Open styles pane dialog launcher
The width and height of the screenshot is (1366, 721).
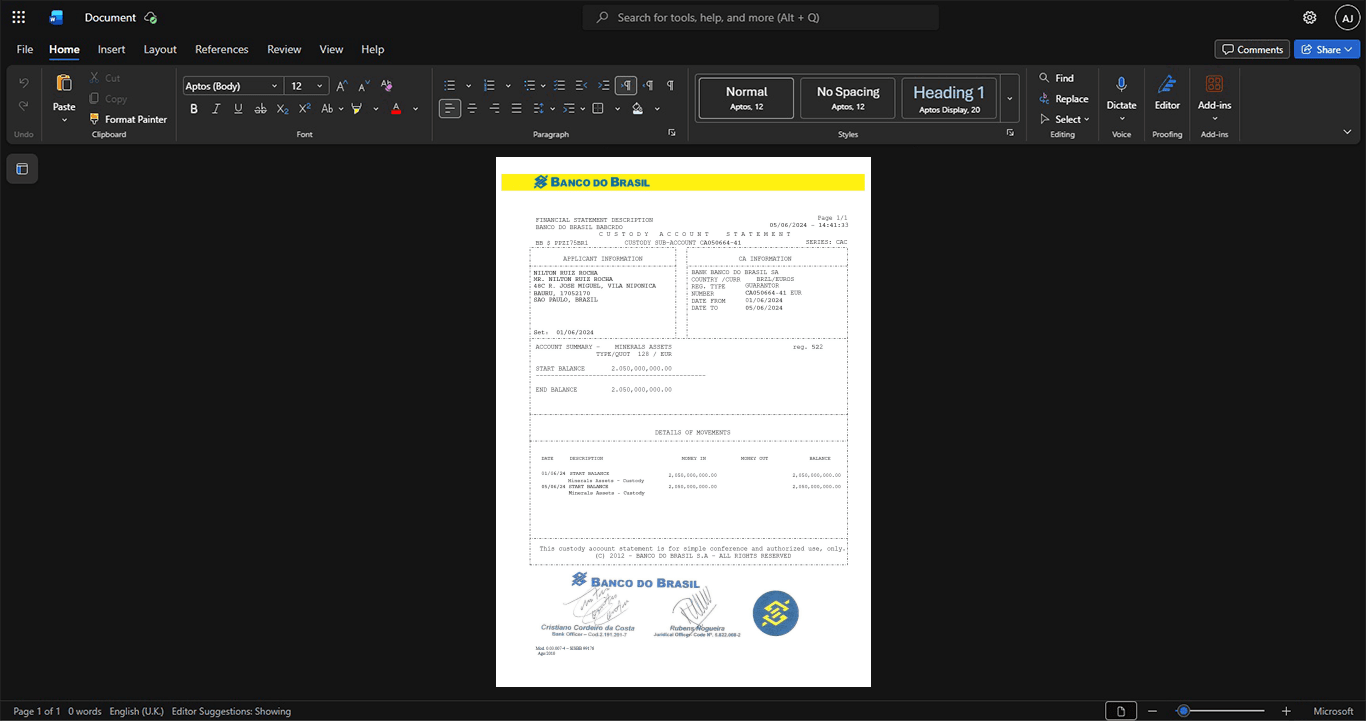[1010, 133]
